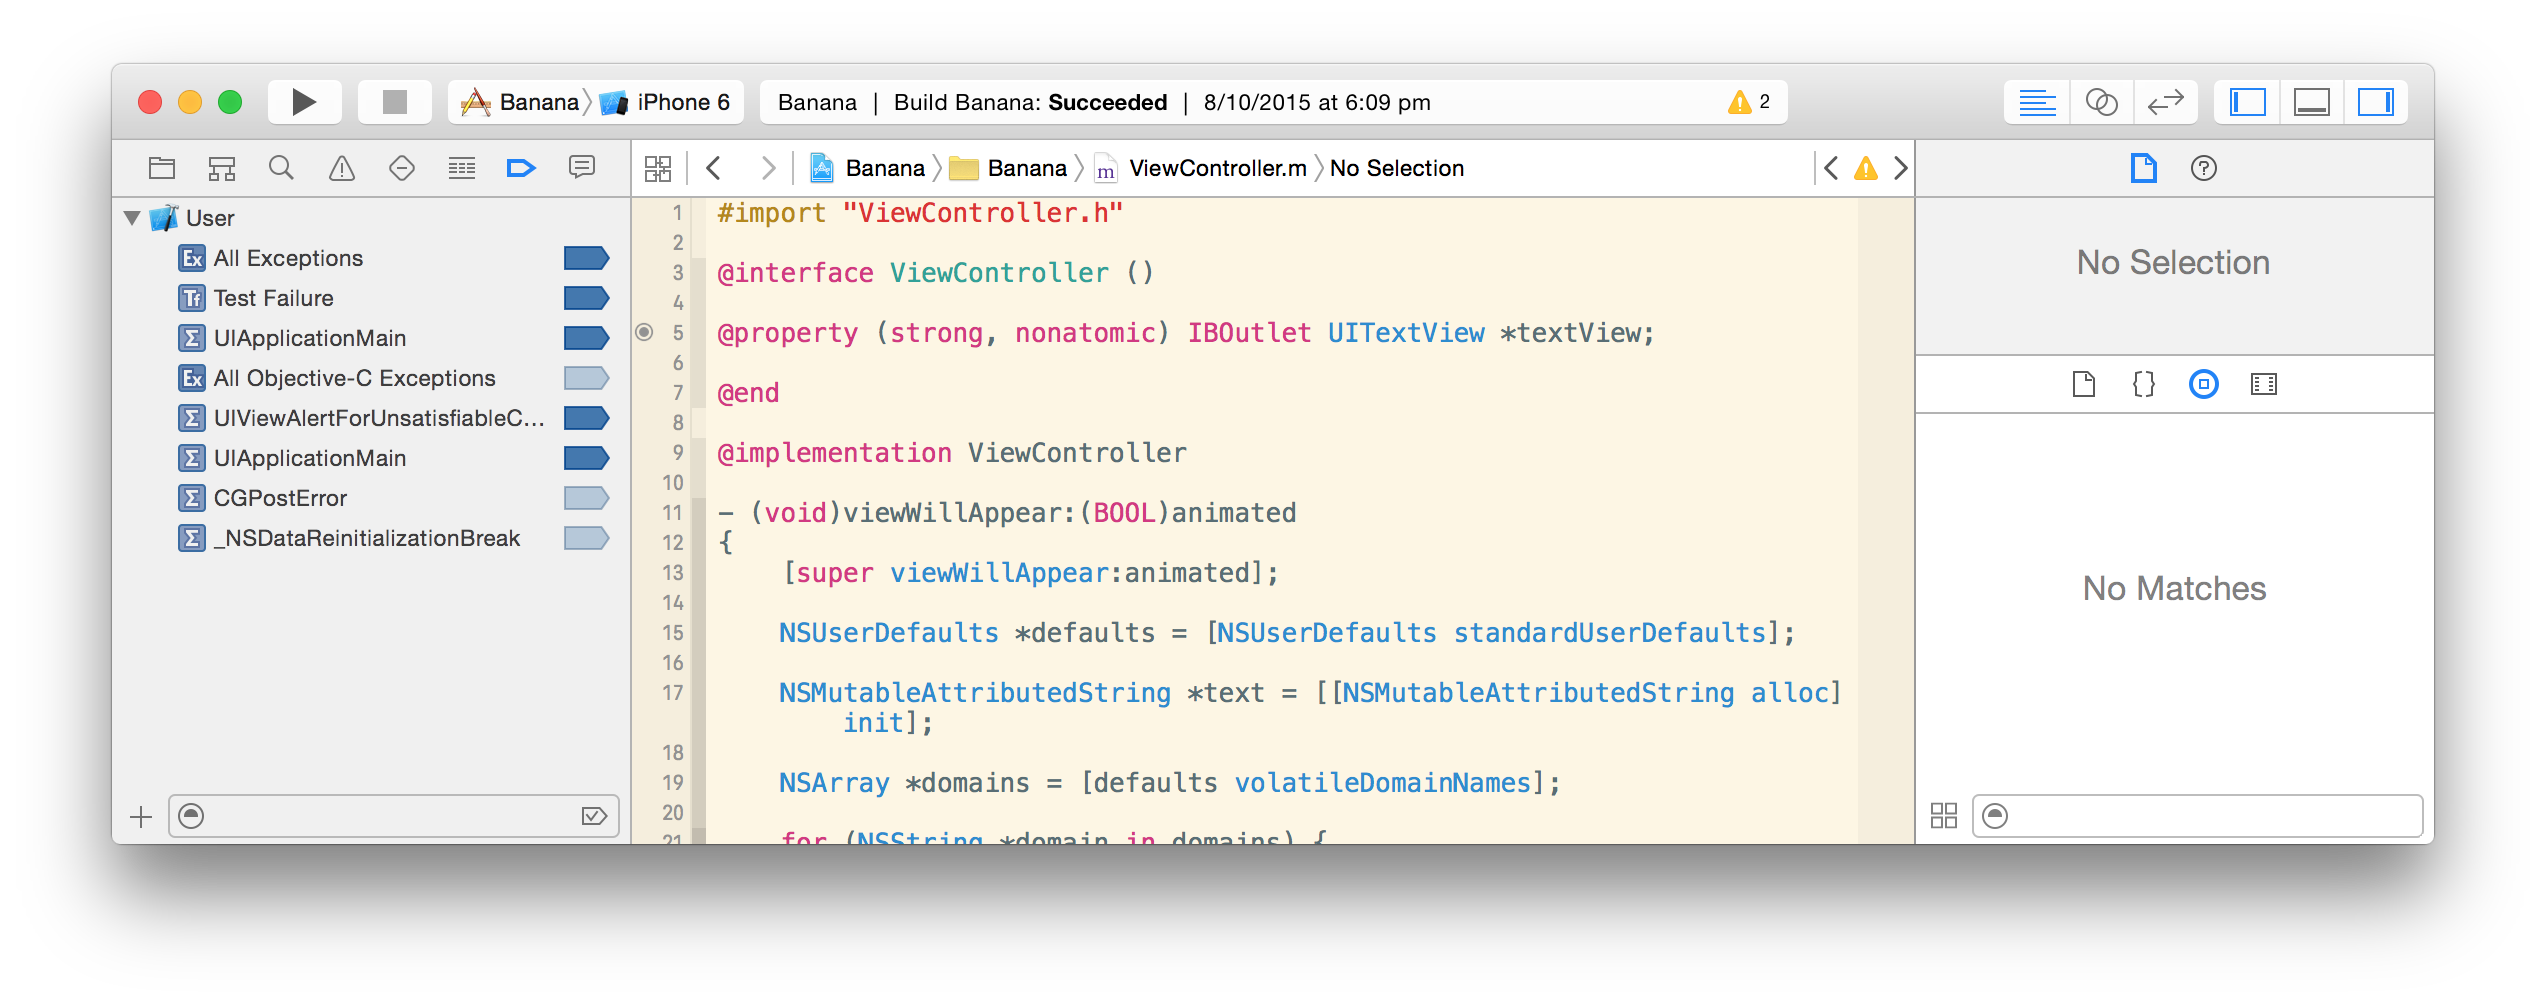2546x1004 pixels.
Task: Select the CGPostError row
Action: point(370,498)
